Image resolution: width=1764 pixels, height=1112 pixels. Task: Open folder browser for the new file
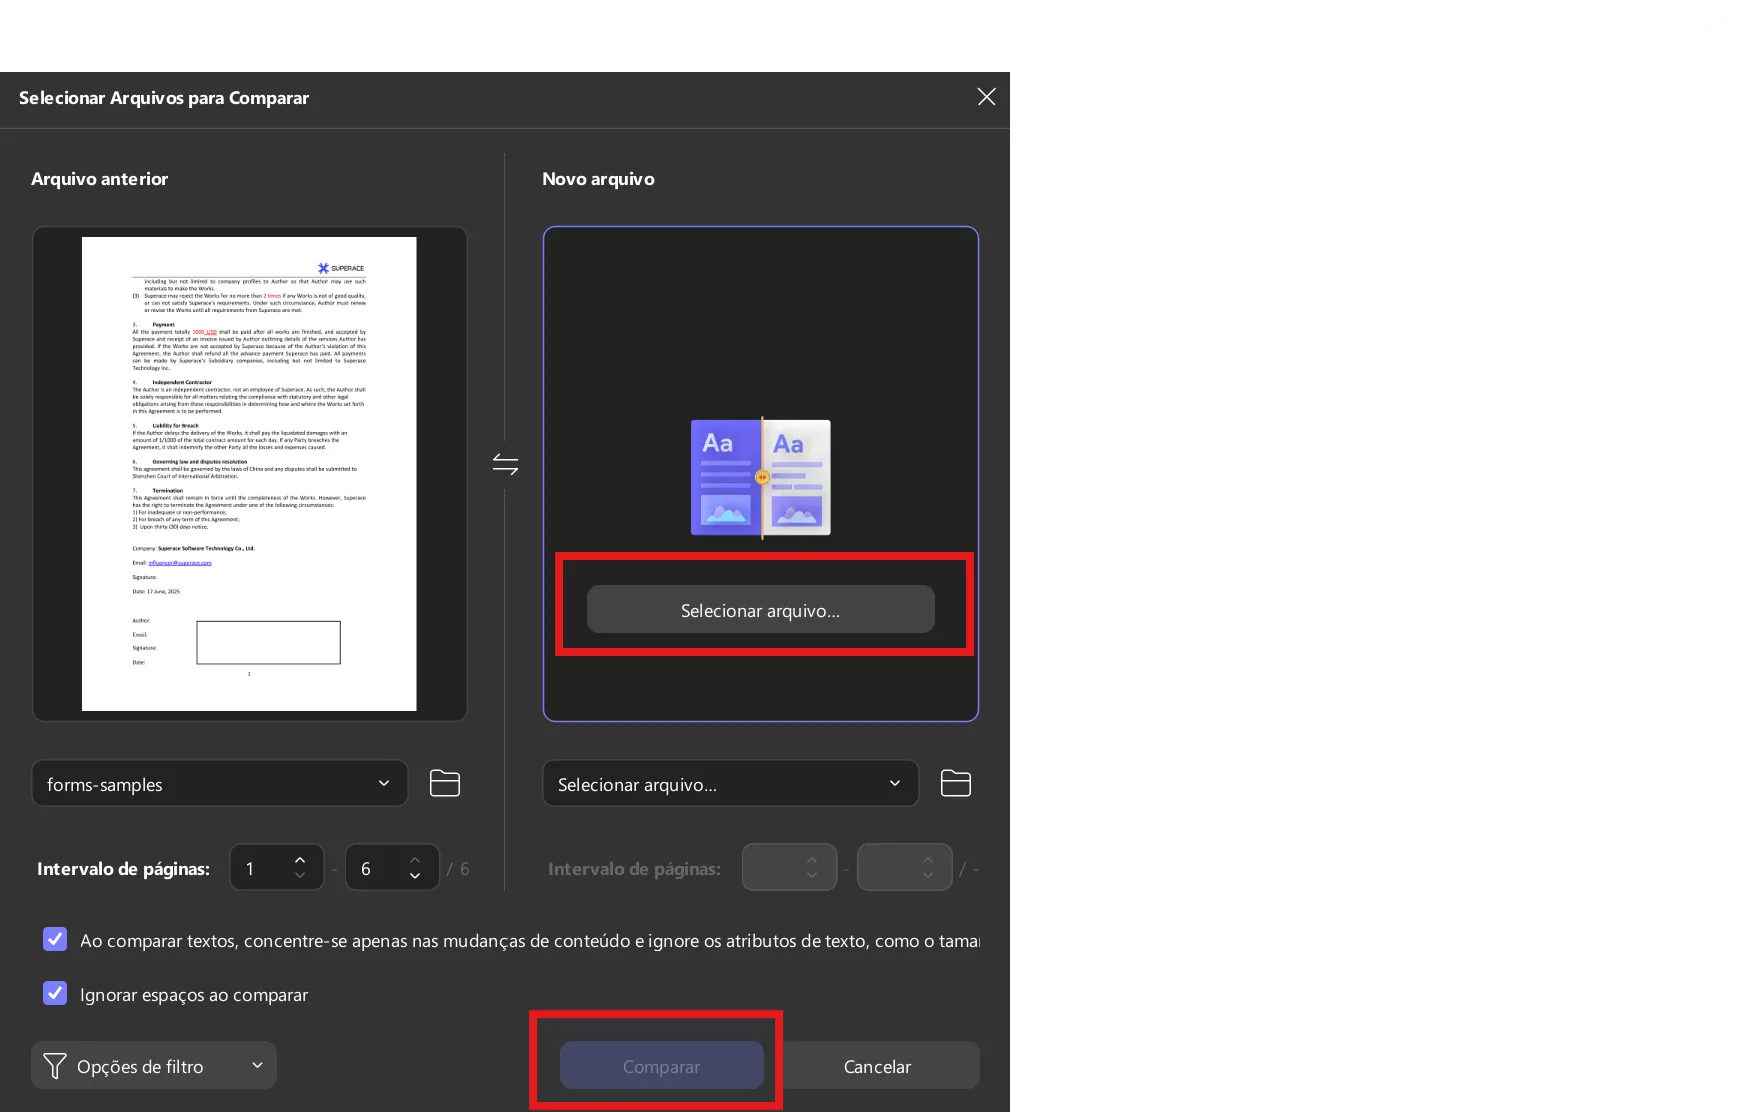[x=955, y=783]
